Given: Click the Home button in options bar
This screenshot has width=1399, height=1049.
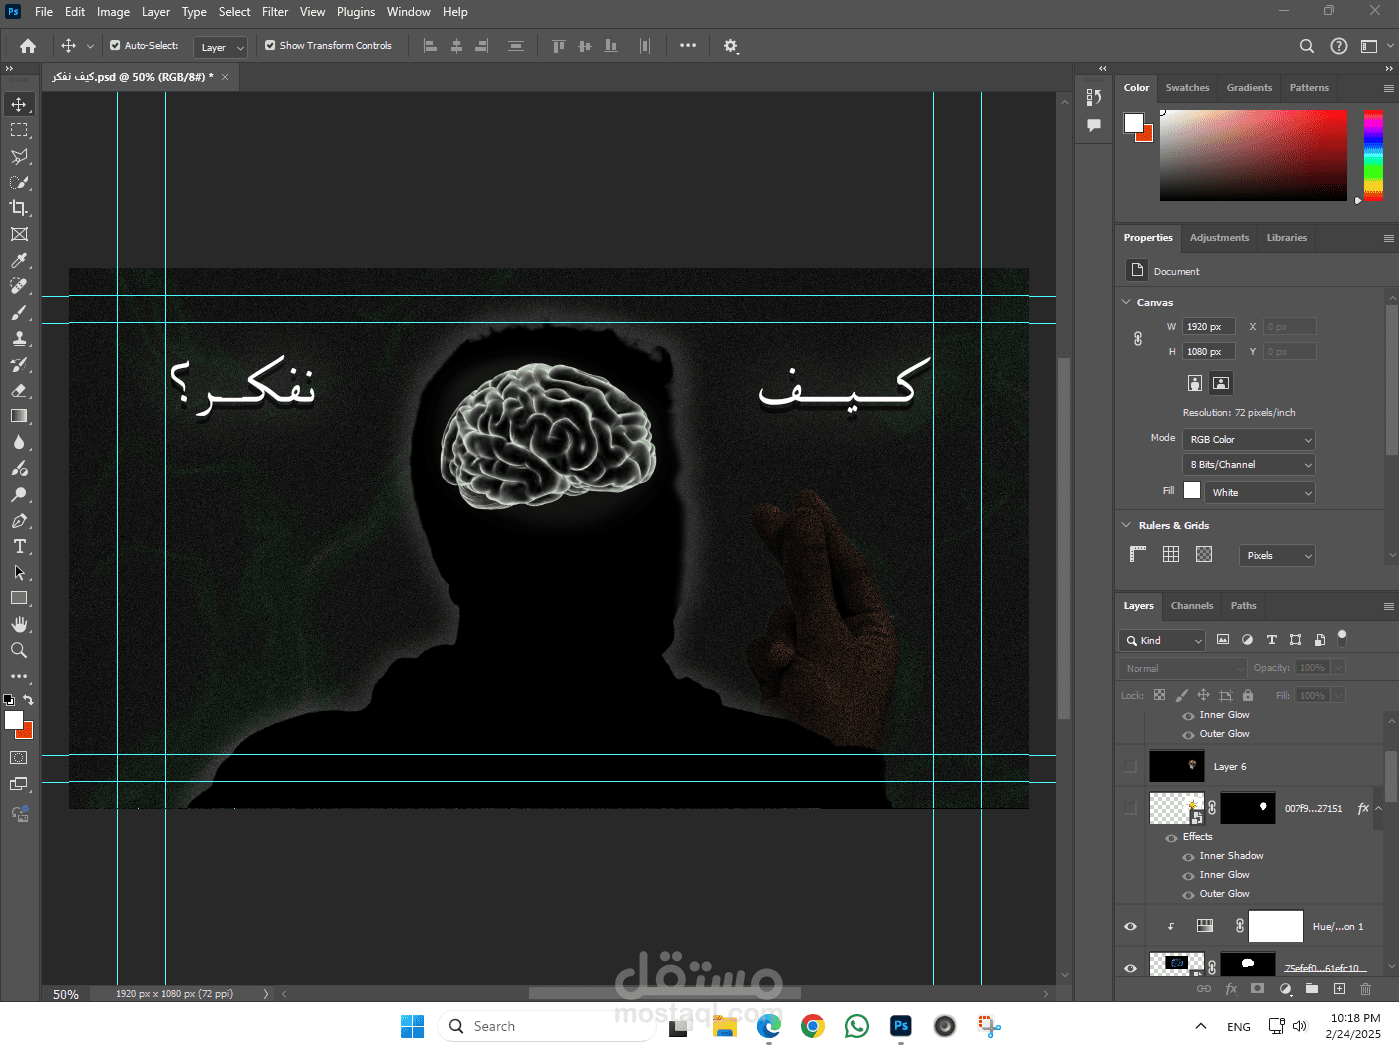Looking at the screenshot, I should tap(28, 46).
